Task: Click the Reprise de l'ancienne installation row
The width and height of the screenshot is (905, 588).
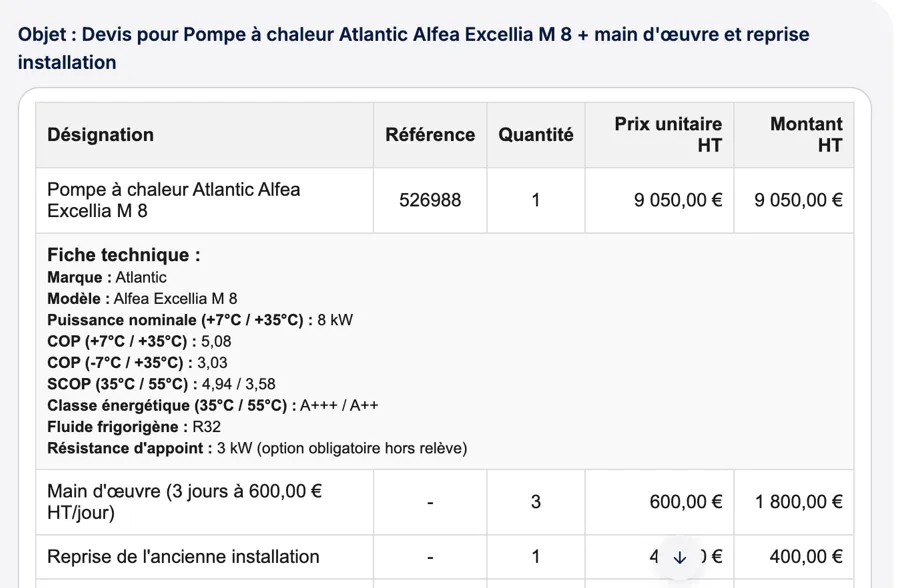Action: click(x=445, y=557)
